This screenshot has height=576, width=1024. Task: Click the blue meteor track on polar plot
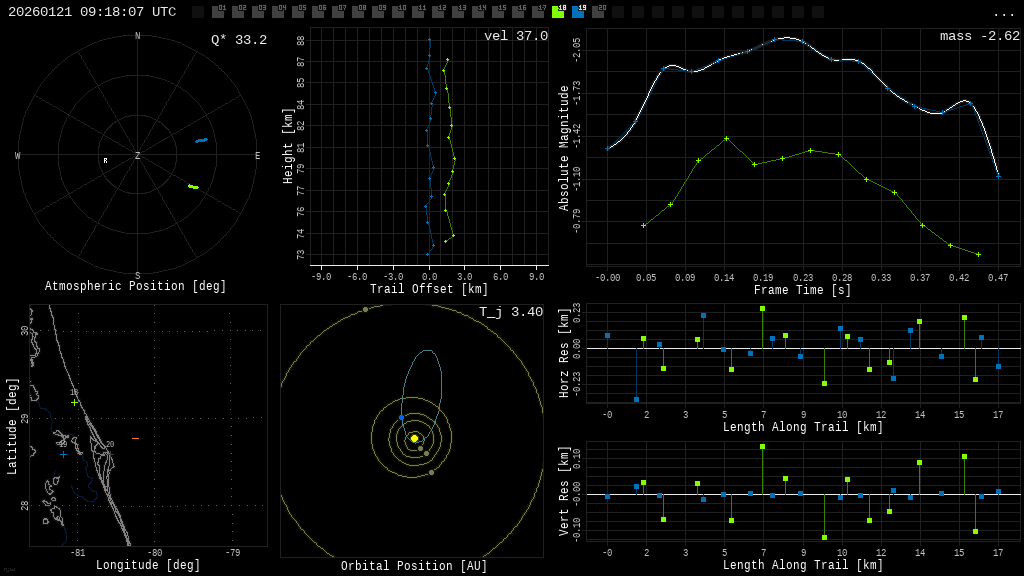[x=201, y=140]
